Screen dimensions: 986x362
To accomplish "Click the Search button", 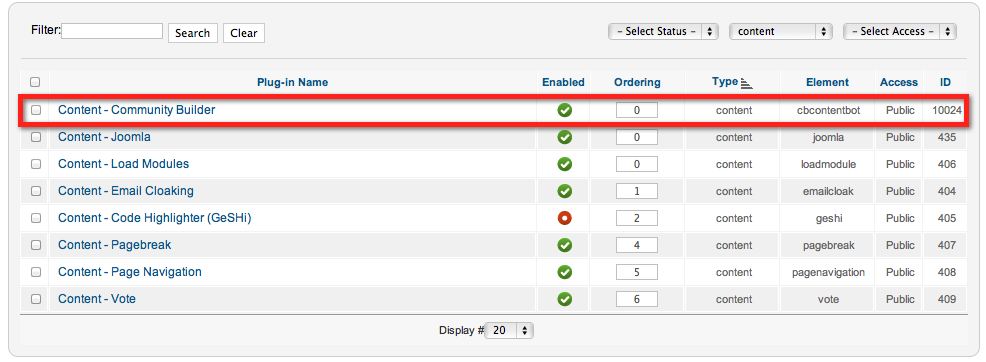I will (x=192, y=33).
